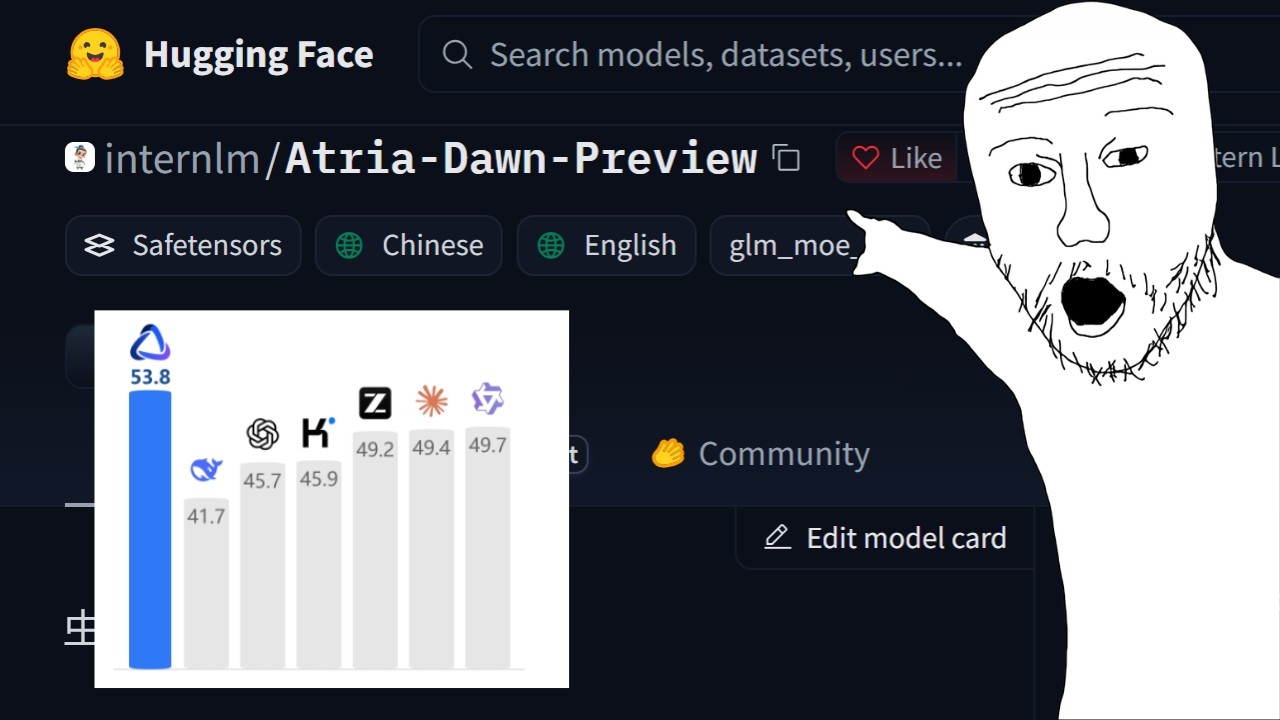1280x720 pixels.
Task: Open the Atria-Dawn-Preview model name link
Action: pyautogui.click(x=521, y=158)
